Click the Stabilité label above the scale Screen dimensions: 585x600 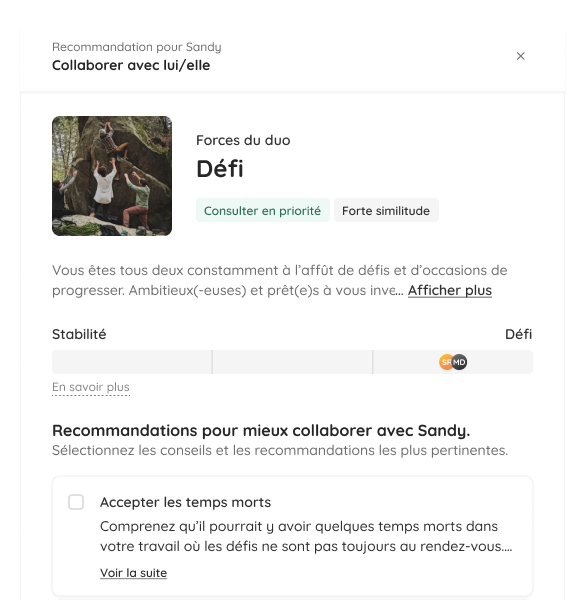pos(79,334)
